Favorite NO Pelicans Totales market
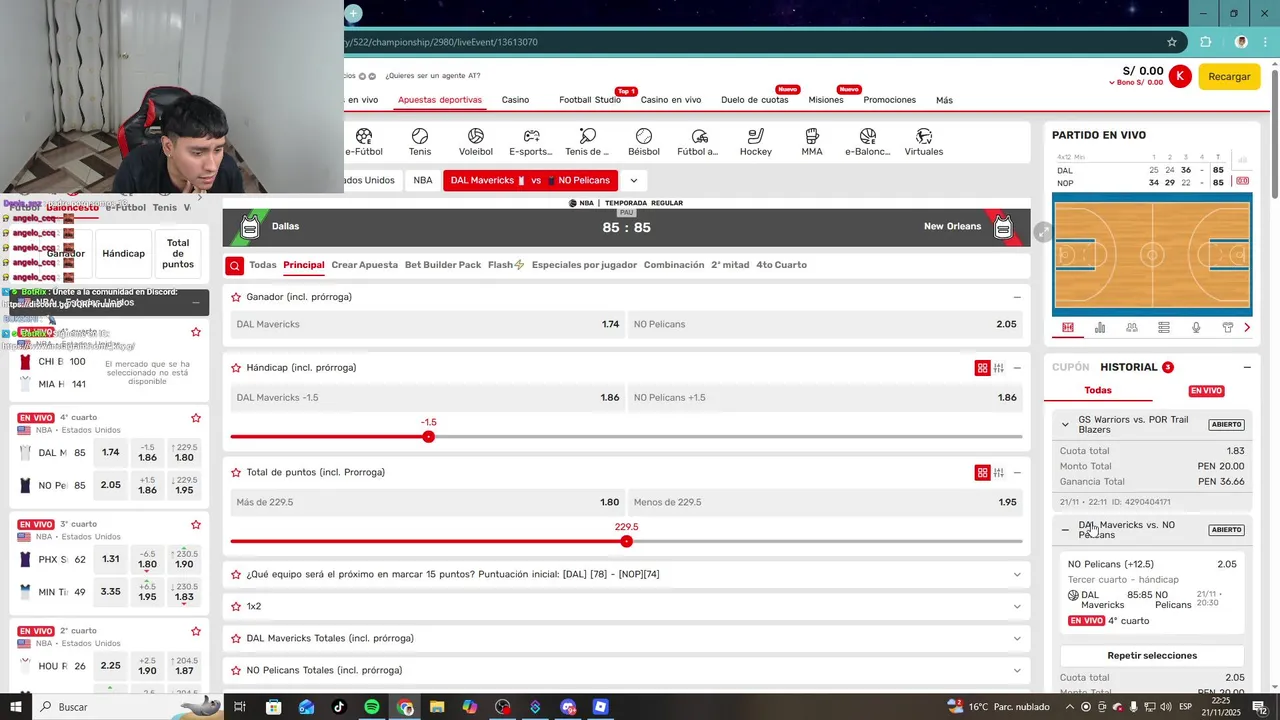Viewport: 1280px width, 720px height. [x=236, y=670]
